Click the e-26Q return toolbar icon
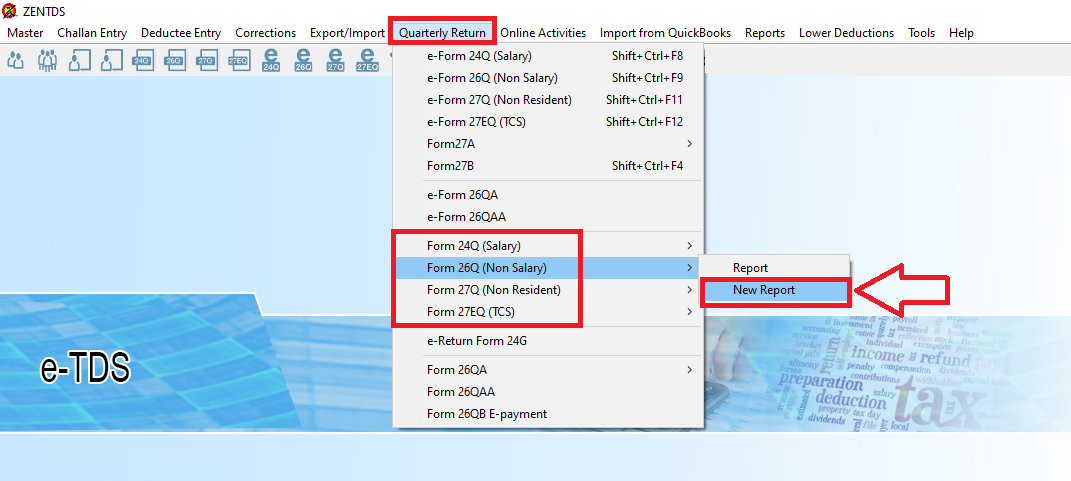The image size is (1071, 481). coord(303,59)
